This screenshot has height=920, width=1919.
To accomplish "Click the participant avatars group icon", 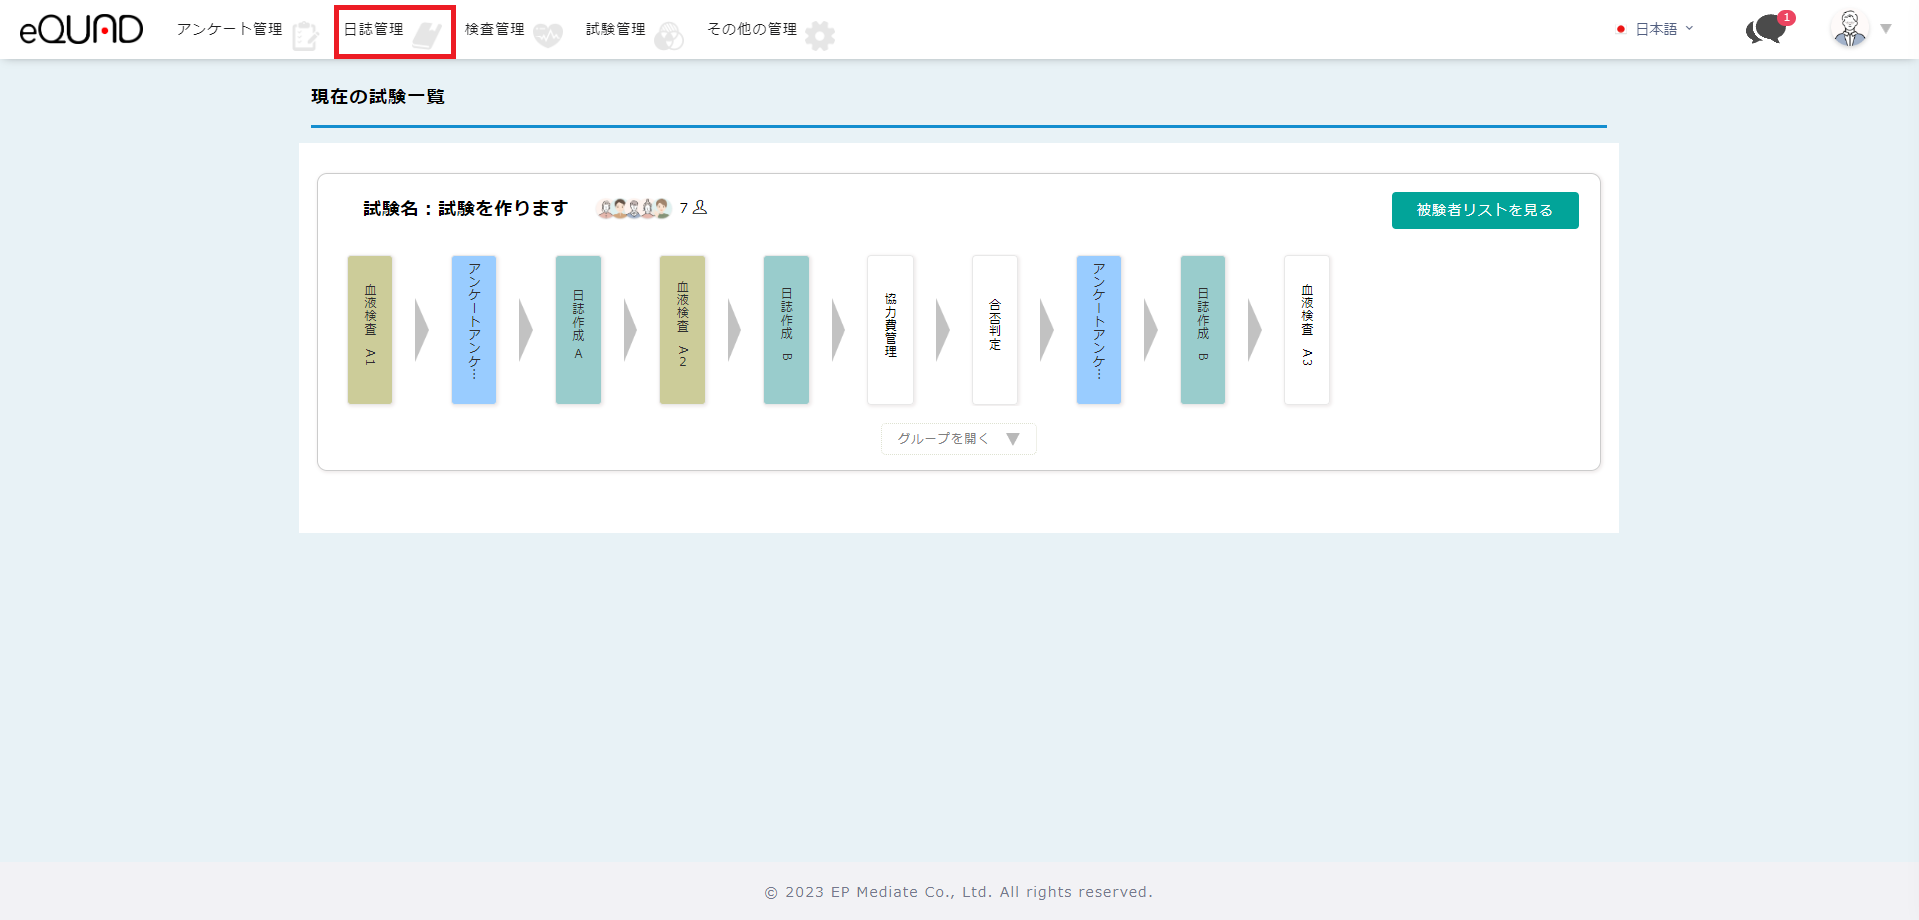I will (x=633, y=208).
